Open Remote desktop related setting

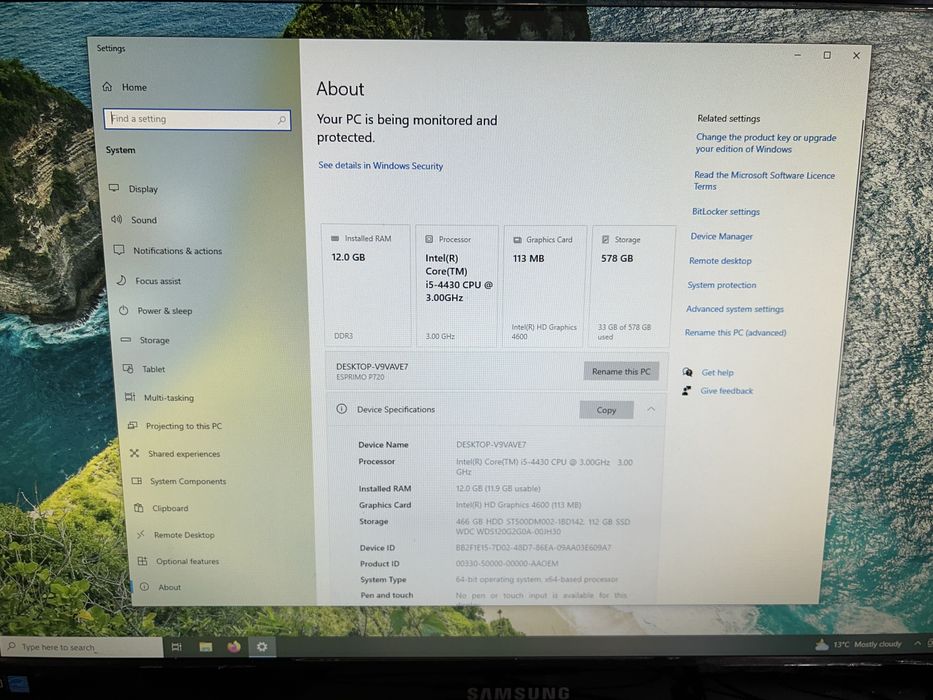pyautogui.click(x=720, y=261)
